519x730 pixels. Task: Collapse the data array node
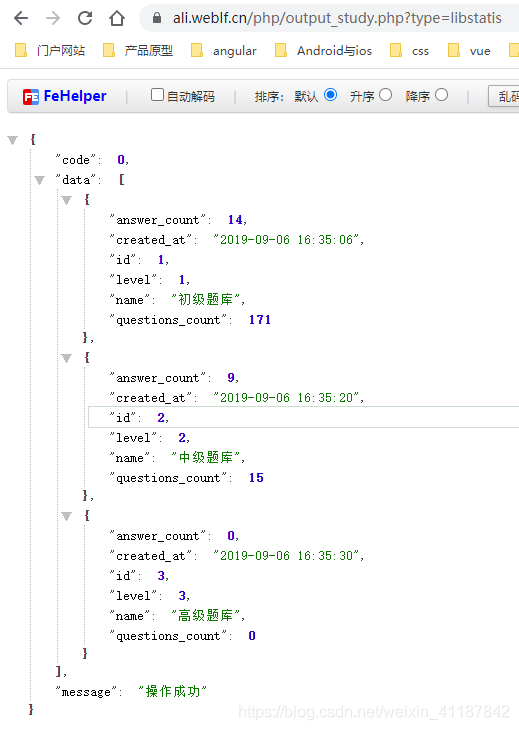[40, 180]
